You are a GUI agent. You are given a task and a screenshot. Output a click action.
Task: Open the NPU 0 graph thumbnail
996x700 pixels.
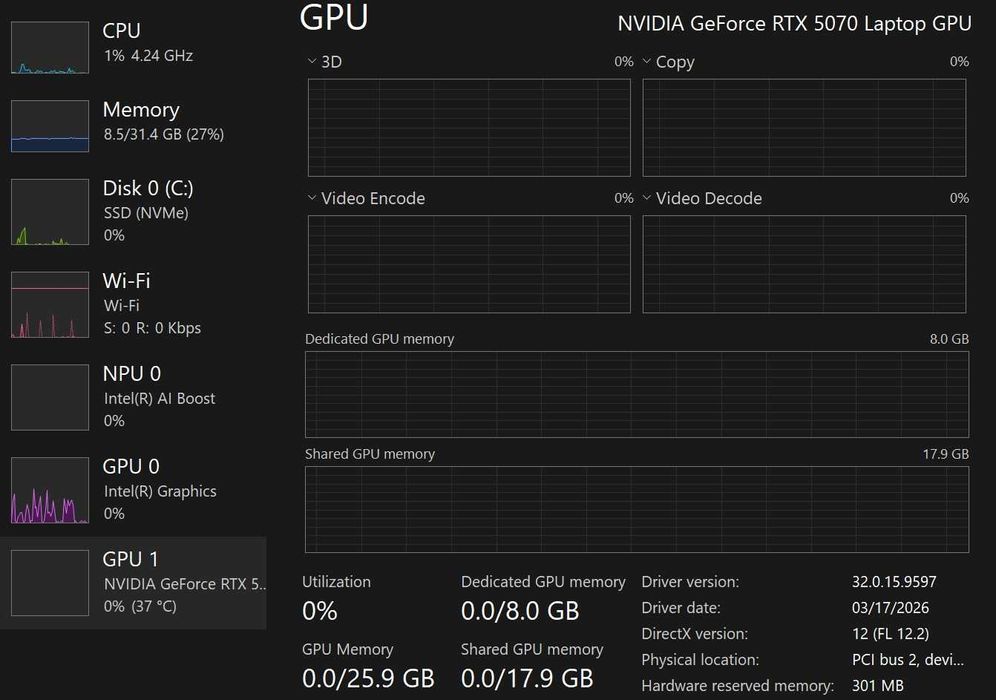[50, 397]
